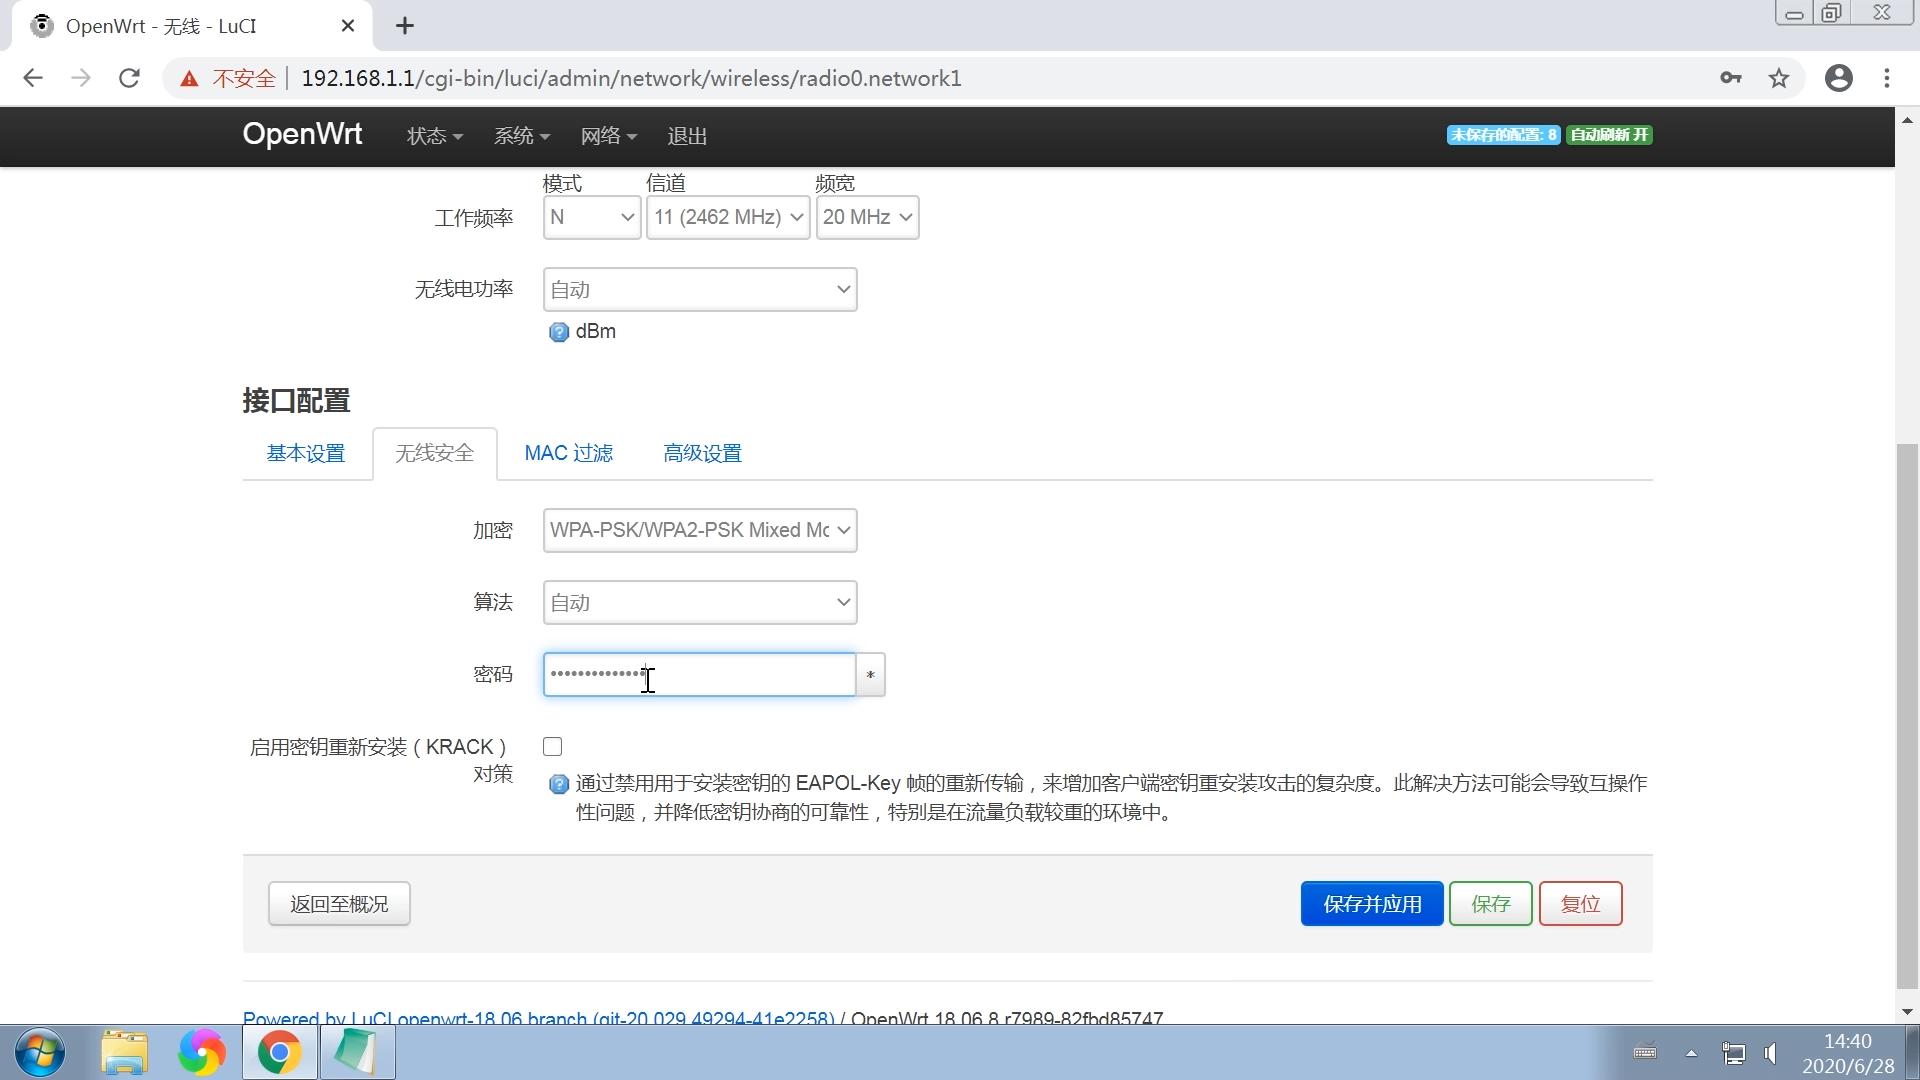The height and width of the screenshot is (1080, 1920).
Task: Click the help icon next to dBm
Action: 558,332
